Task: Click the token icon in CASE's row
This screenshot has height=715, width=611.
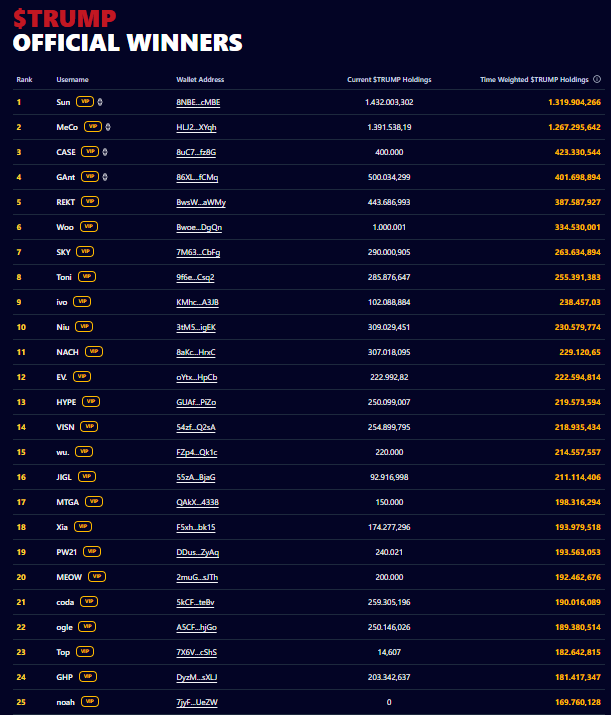Action: pyautogui.click(x=105, y=152)
